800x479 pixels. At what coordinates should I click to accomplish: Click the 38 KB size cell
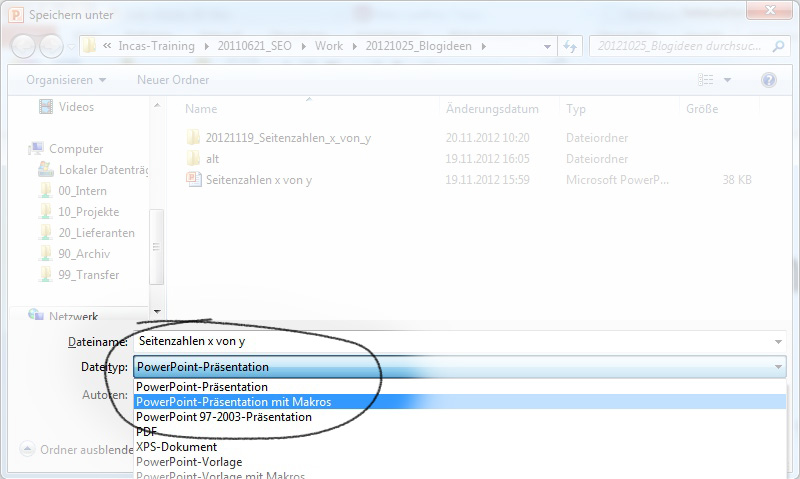coord(737,180)
